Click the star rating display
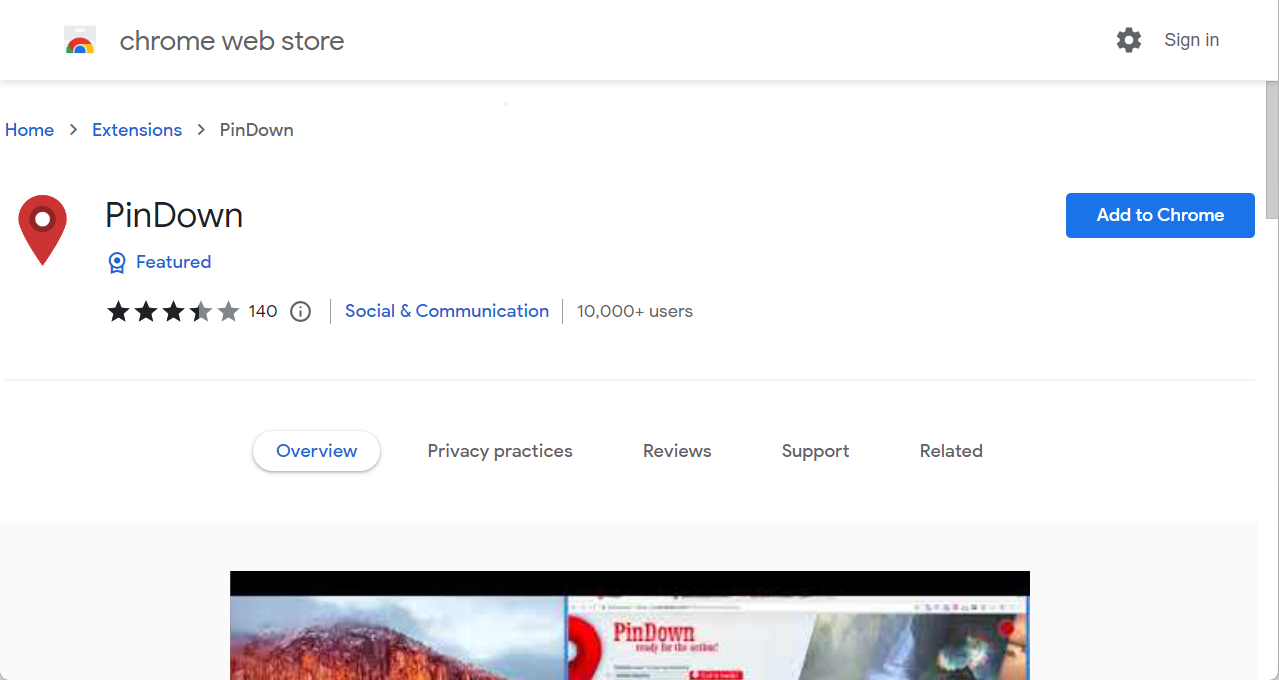Viewport: 1279px width, 680px height. tap(173, 311)
